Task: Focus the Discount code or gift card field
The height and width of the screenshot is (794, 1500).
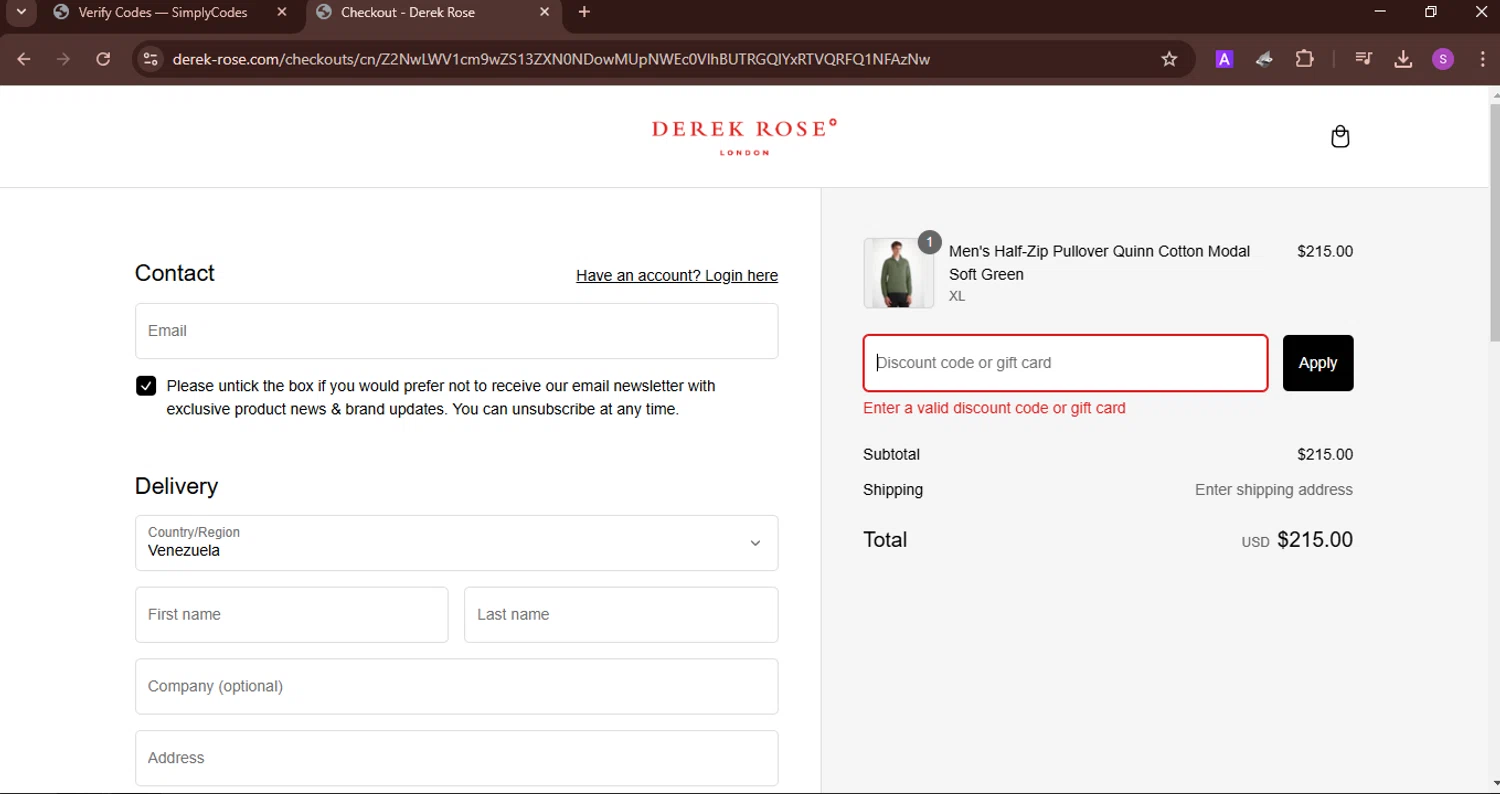Action: (x=1066, y=363)
